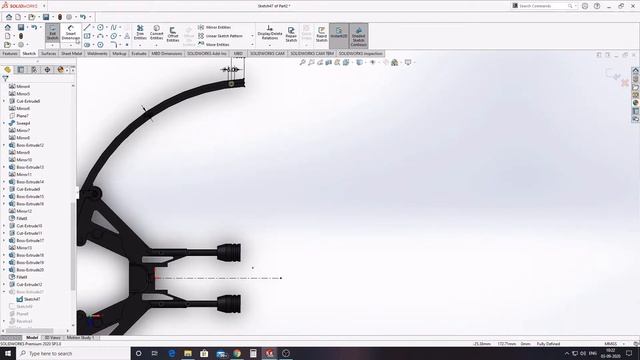640x360 pixels.
Task: Click the feature tree filter icon
Action: pos(5,78)
